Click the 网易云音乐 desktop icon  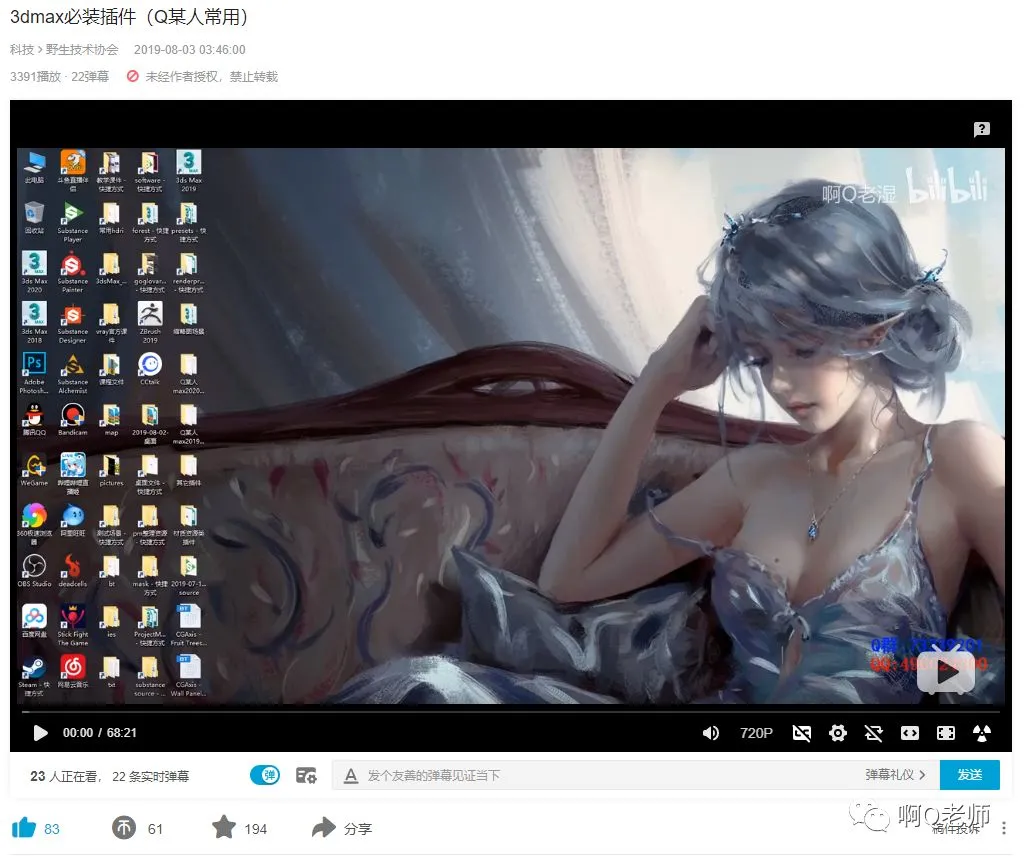pyautogui.click(x=72, y=671)
